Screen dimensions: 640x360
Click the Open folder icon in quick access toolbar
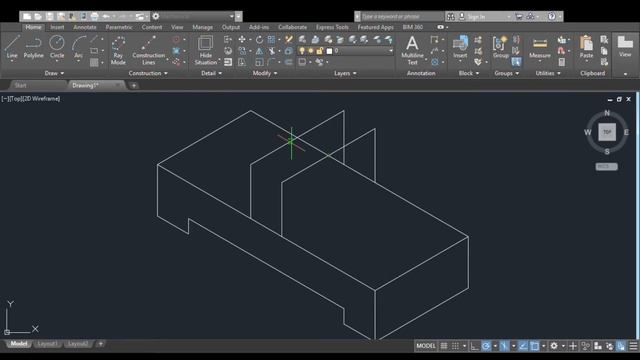pyautogui.click(x=38, y=16)
